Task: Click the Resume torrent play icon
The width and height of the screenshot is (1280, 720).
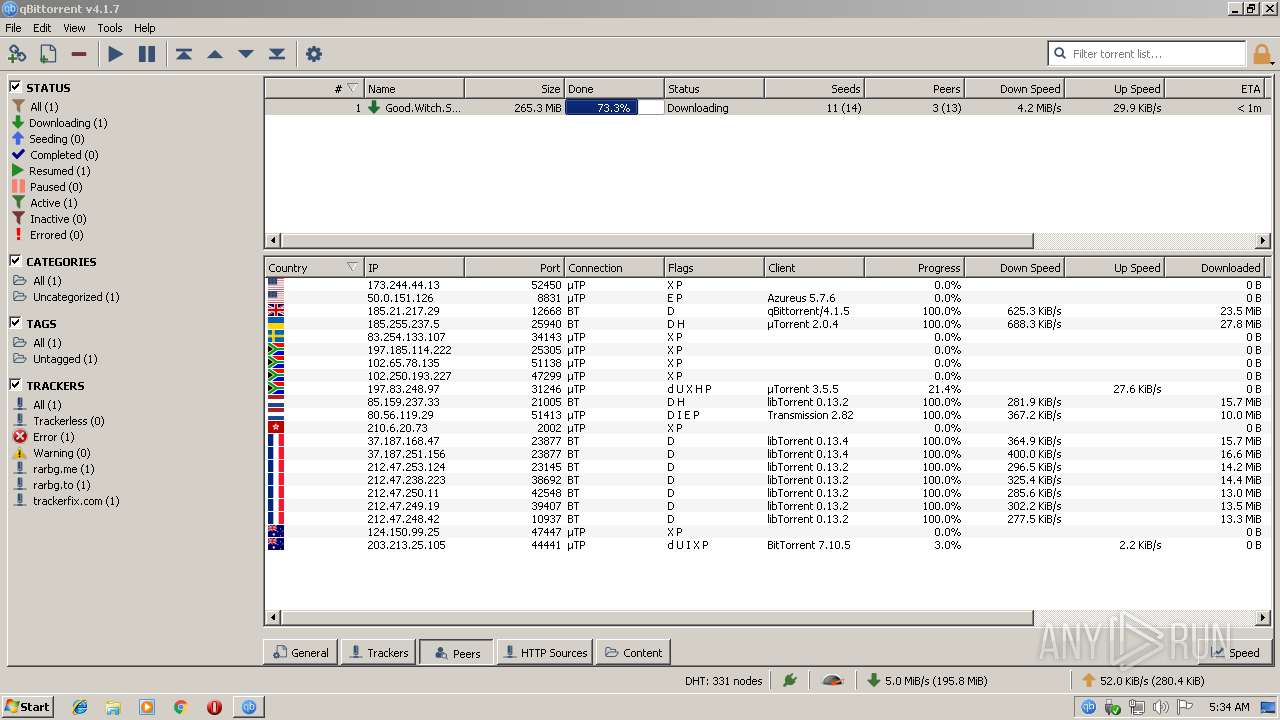Action: (x=116, y=54)
